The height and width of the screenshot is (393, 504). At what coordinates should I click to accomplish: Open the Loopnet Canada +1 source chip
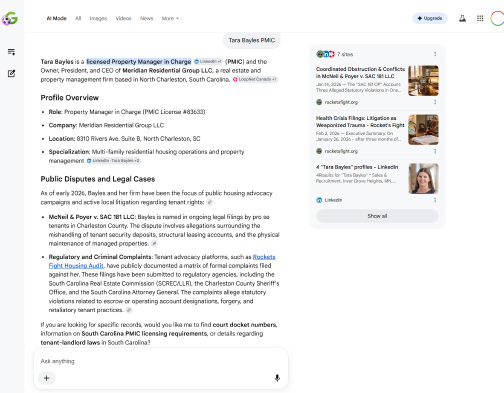tap(255, 79)
